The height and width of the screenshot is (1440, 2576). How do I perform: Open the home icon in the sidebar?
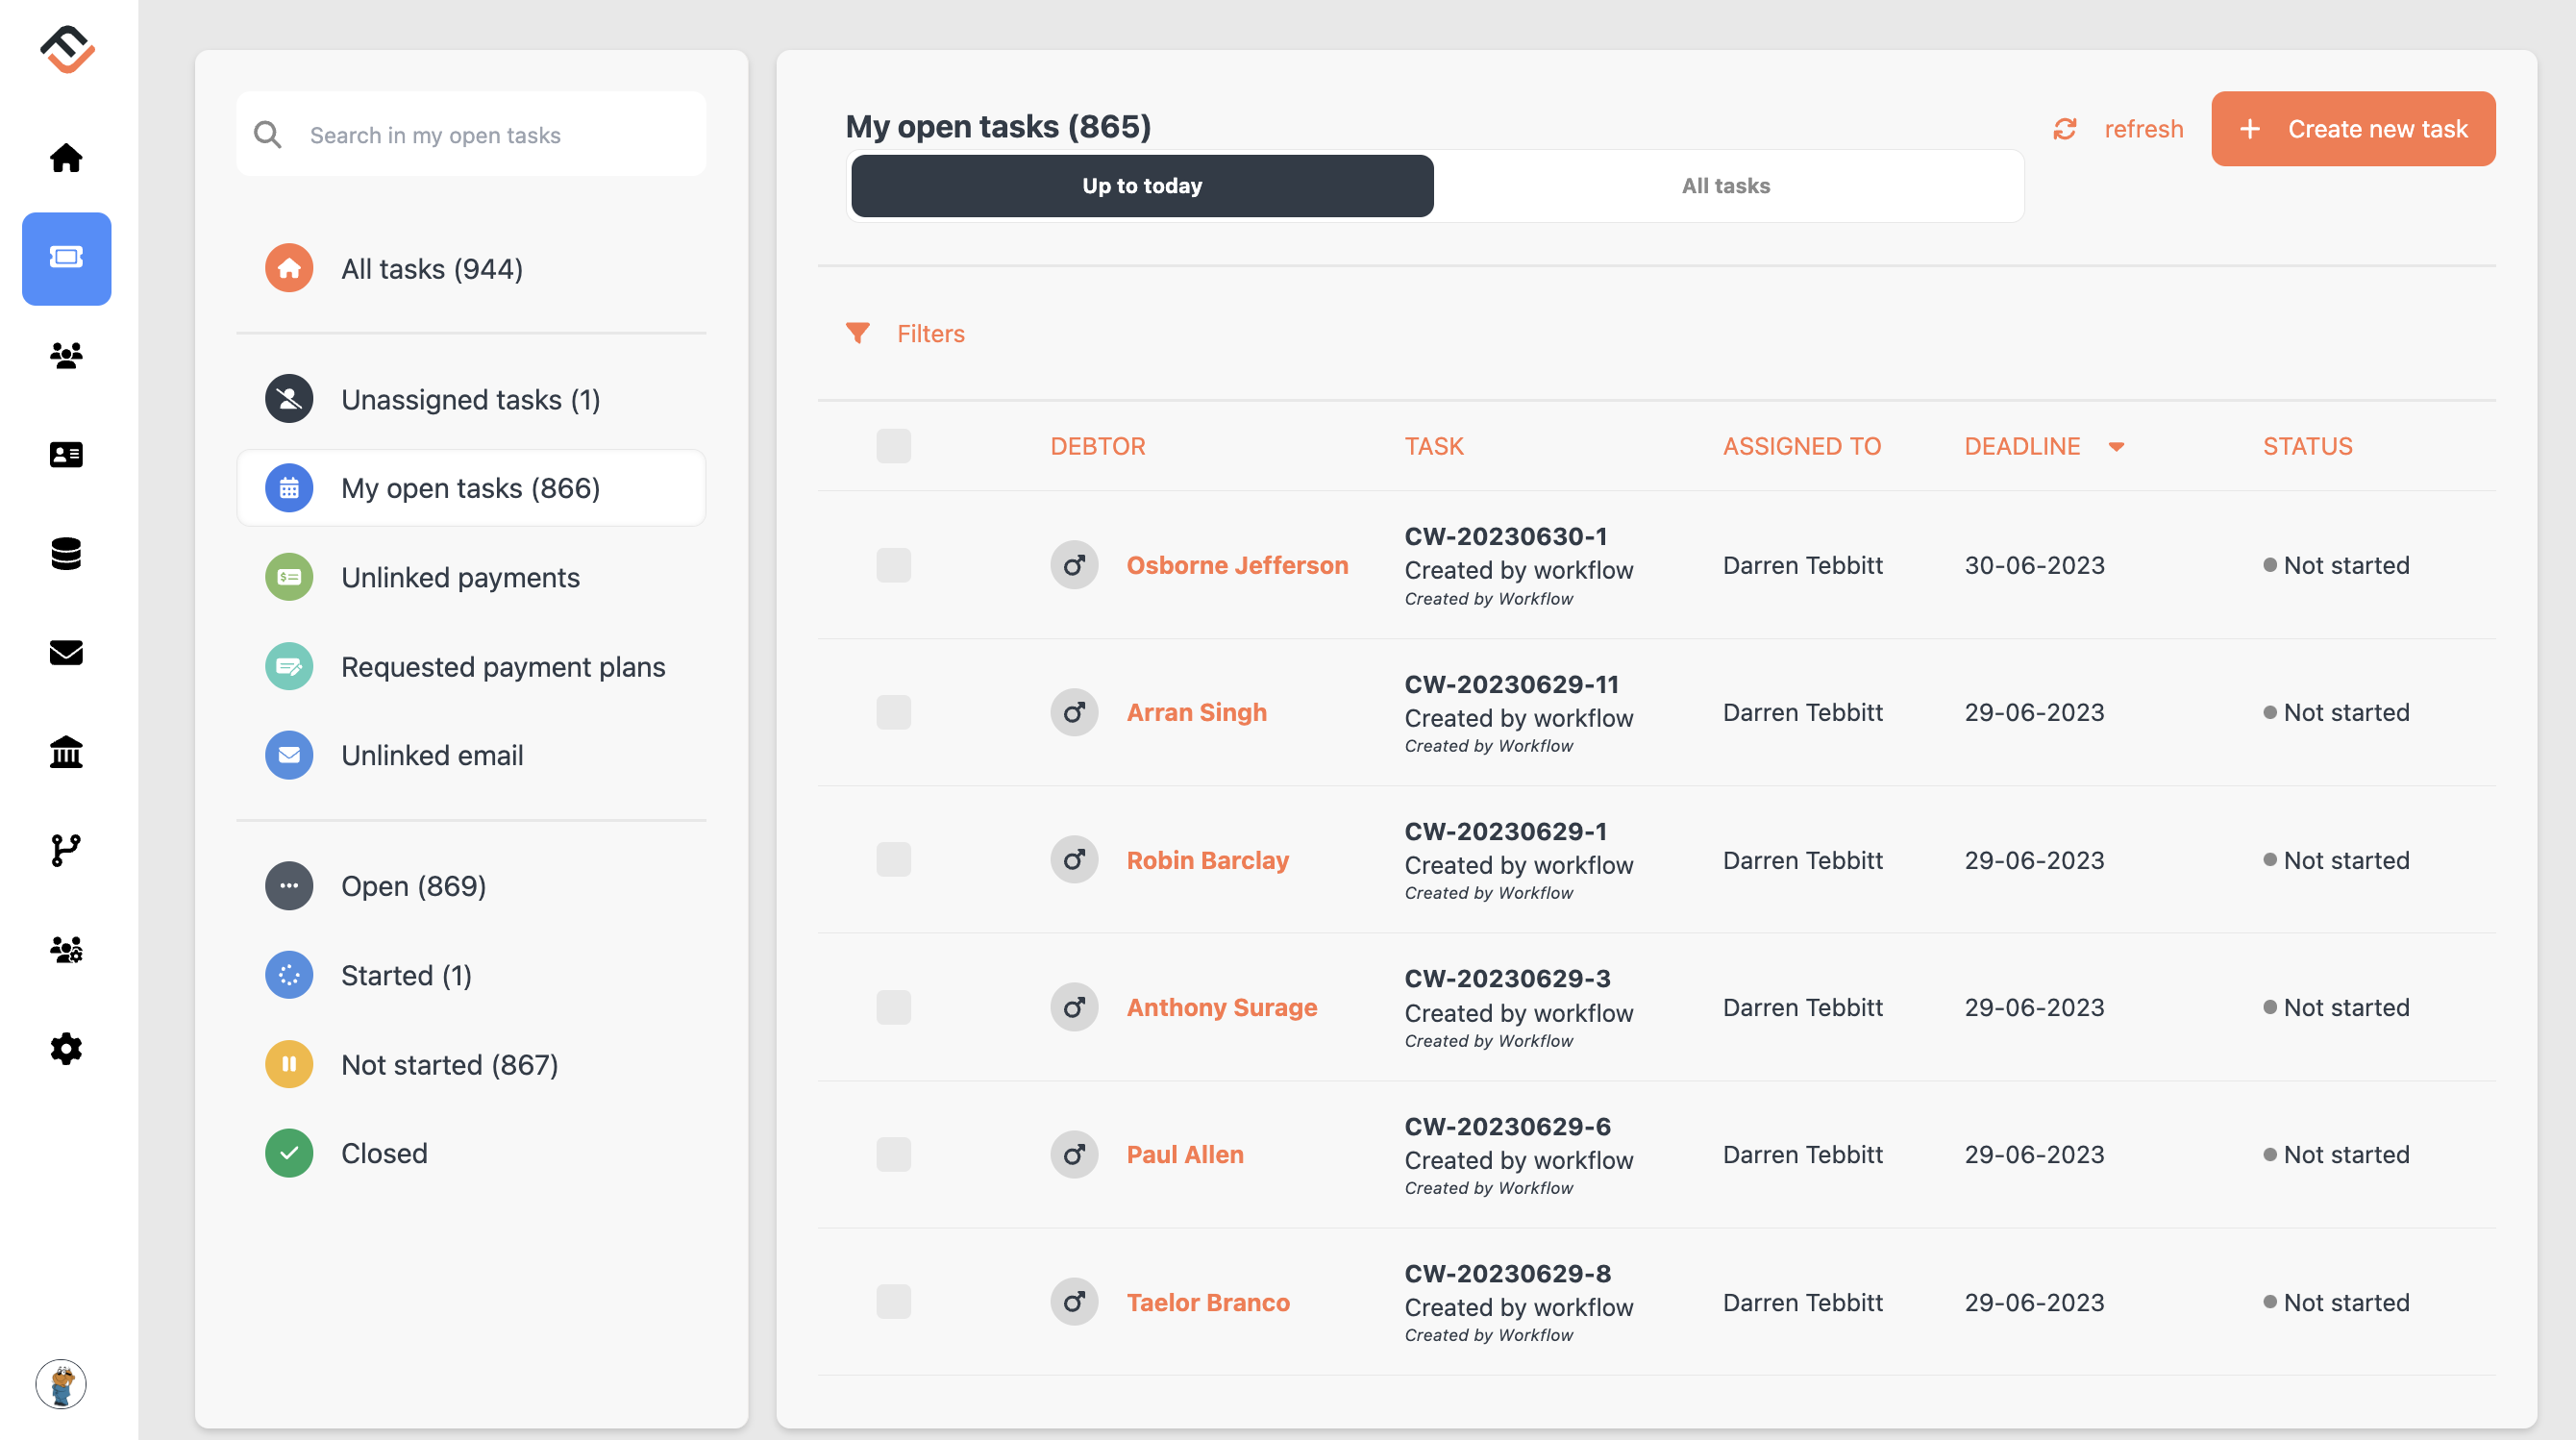[65, 157]
